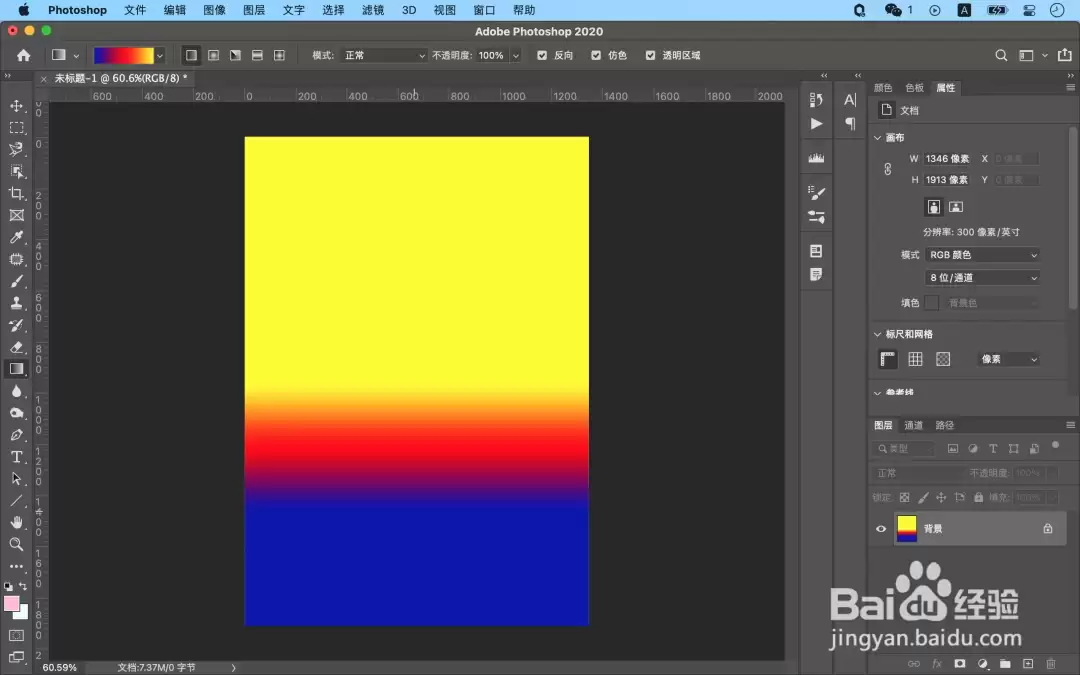Viewport: 1080px width, 675px height.
Task: Open the 模式 blend mode dropdown
Action: pos(385,55)
